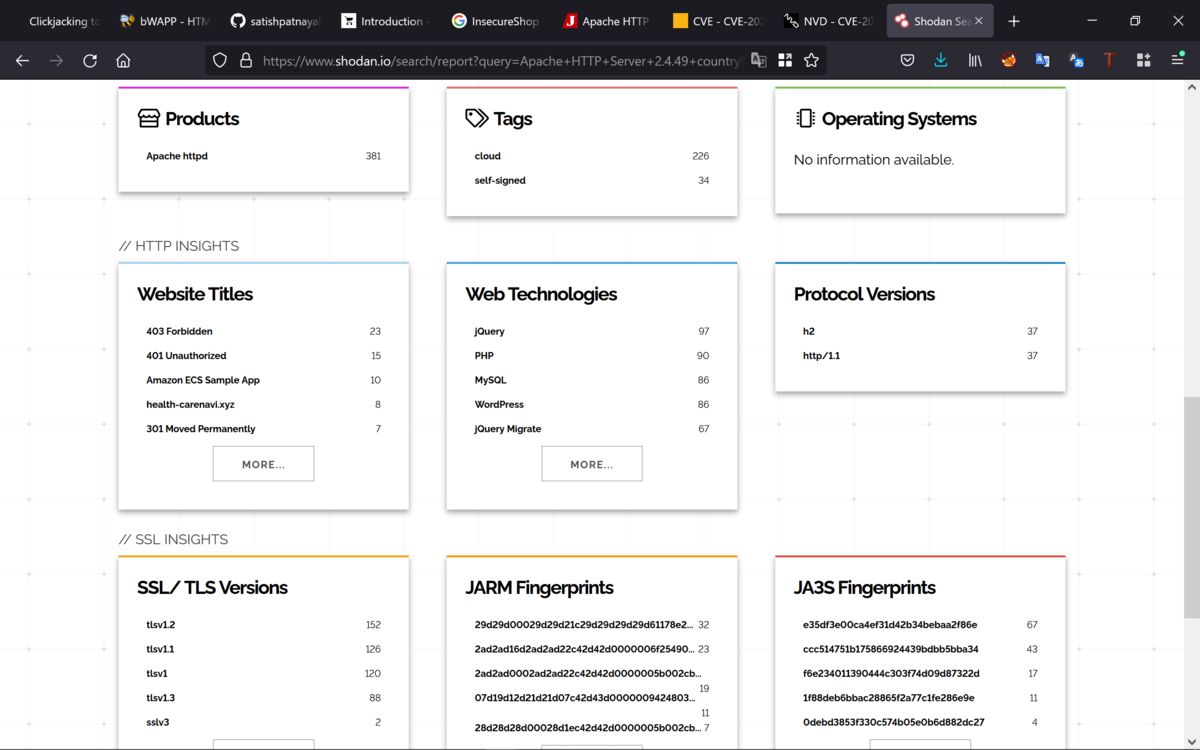Click MORE under Web Technologies
The image size is (1200, 750).
coord(592,464)
